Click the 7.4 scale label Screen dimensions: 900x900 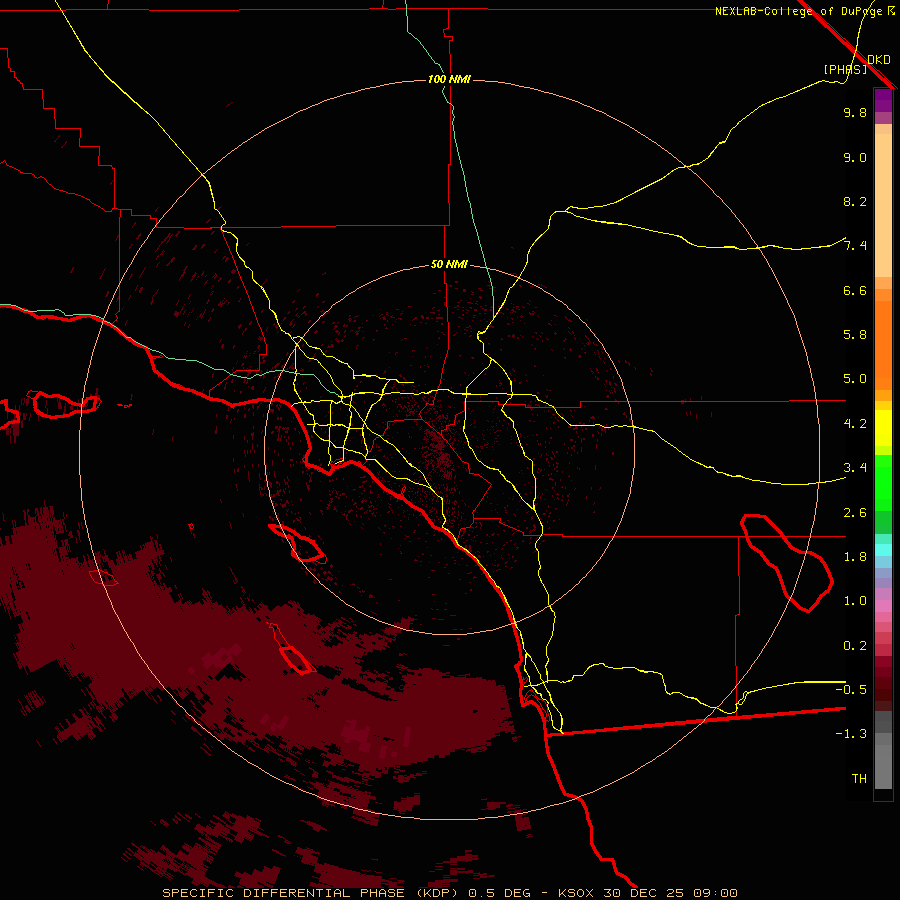pyautogui.click(x=855, y=246)
